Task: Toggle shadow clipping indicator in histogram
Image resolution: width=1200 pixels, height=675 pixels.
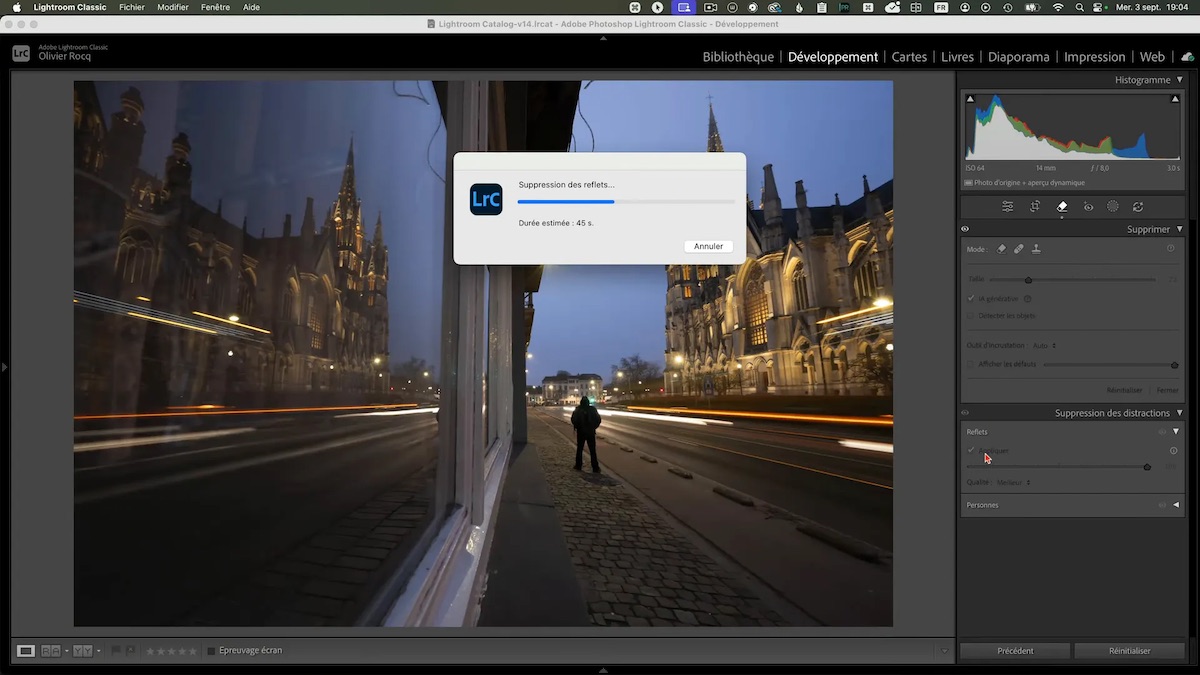Action: coord(969,98)
